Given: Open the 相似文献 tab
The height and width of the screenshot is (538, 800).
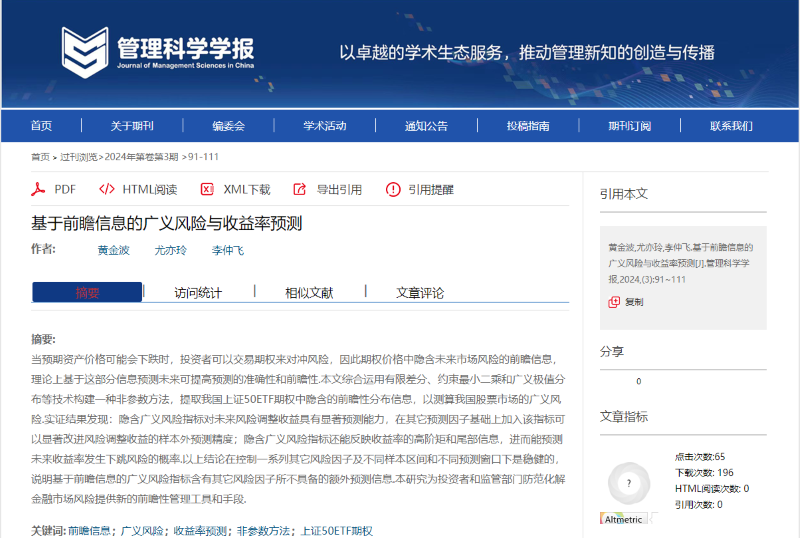Looking at the screenshot, I should pyautogui.click(x=309, y=292).
